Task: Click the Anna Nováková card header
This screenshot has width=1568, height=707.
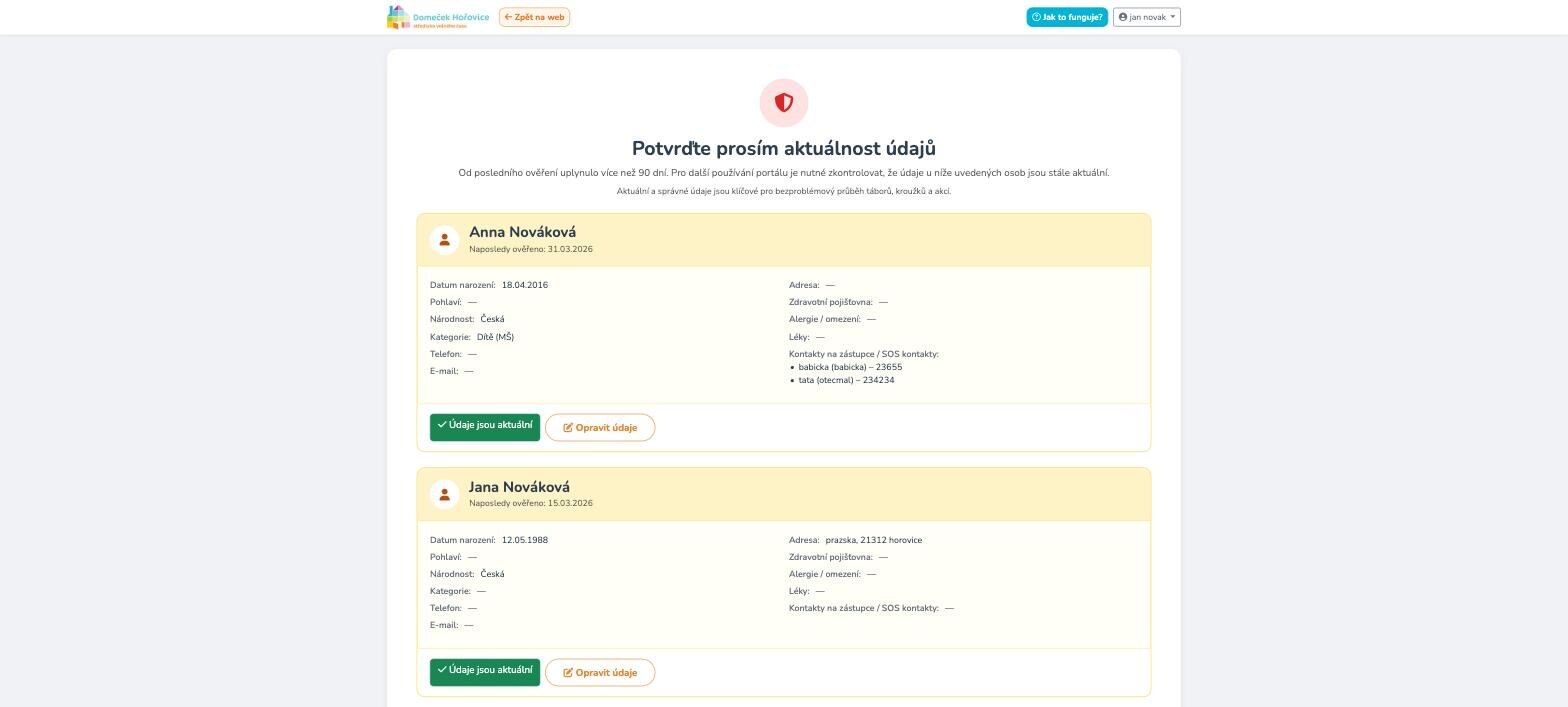Action: [784, 240]
